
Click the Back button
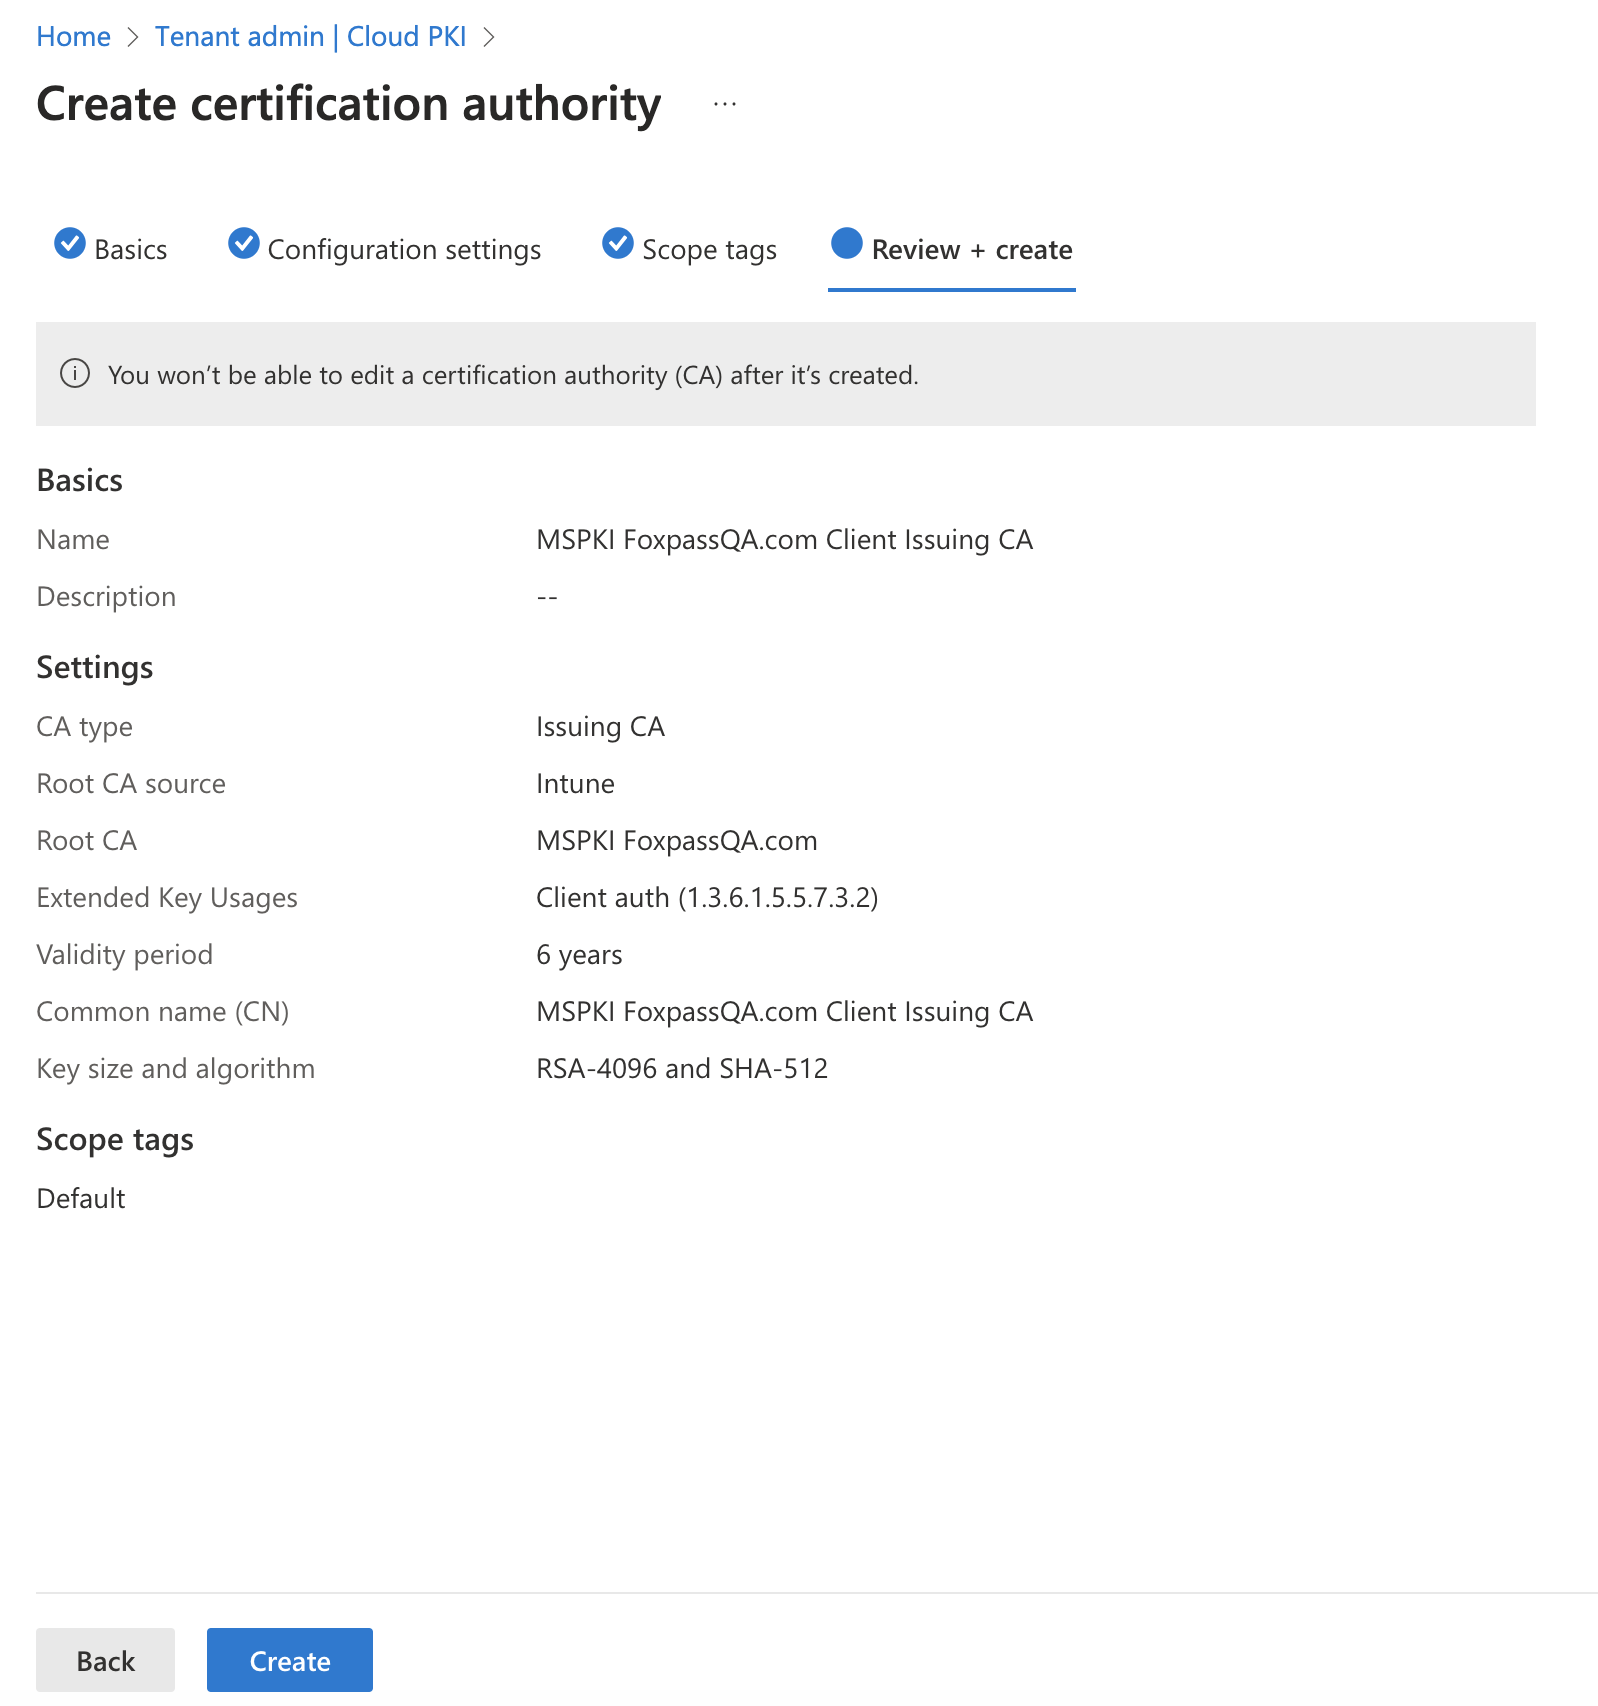coord(106,1660)
